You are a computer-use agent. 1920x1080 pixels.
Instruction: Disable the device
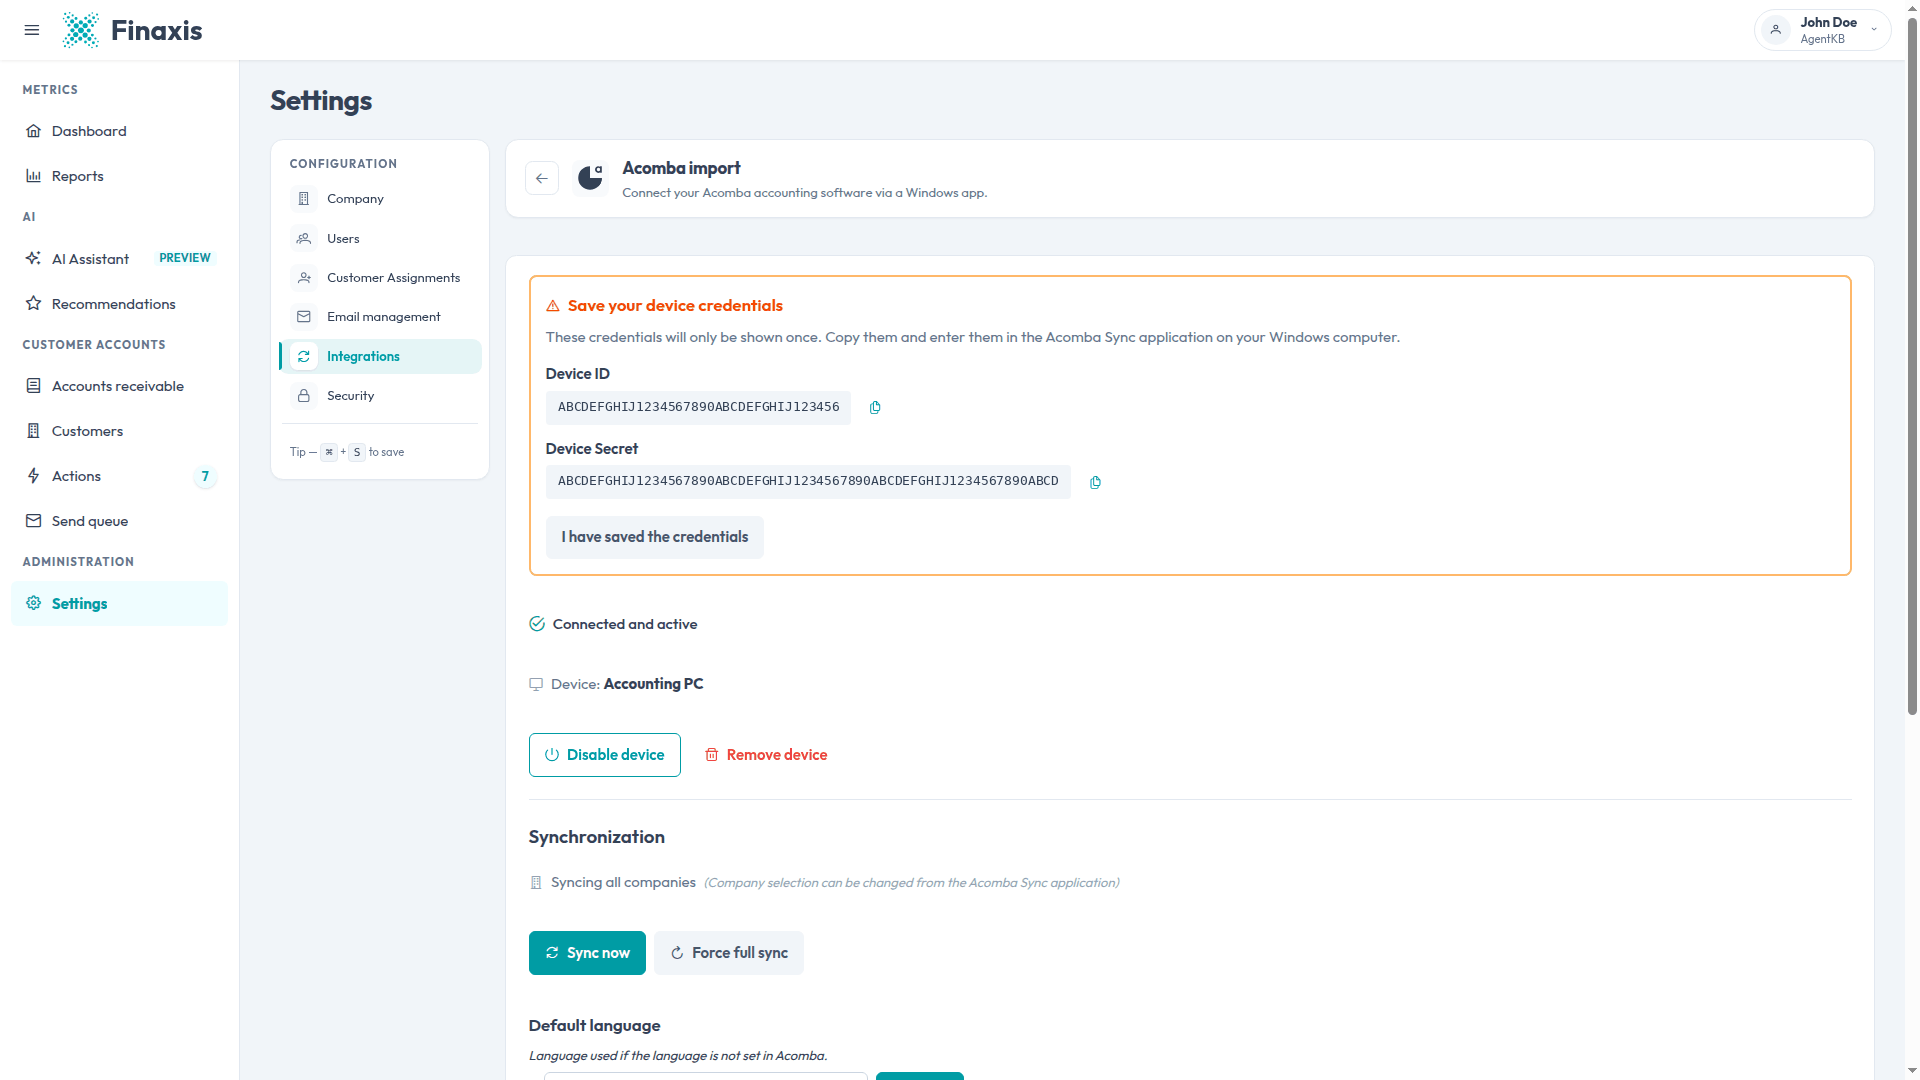click(x=605, y=755)
